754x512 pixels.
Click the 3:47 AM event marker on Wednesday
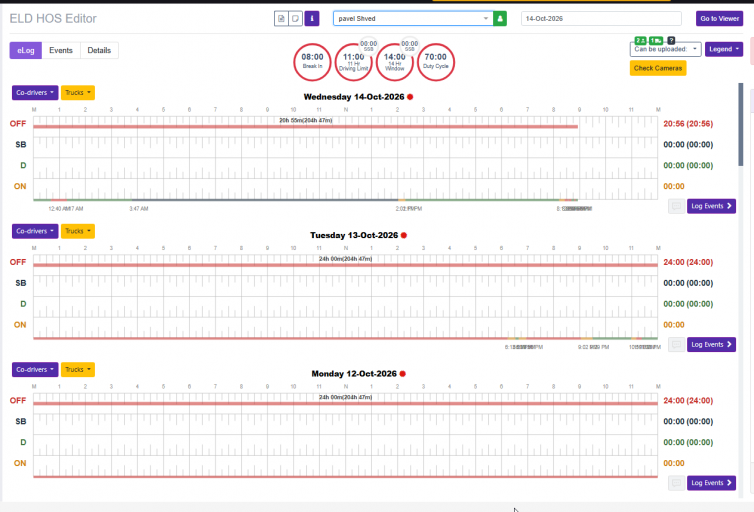(x=138, y=209)
